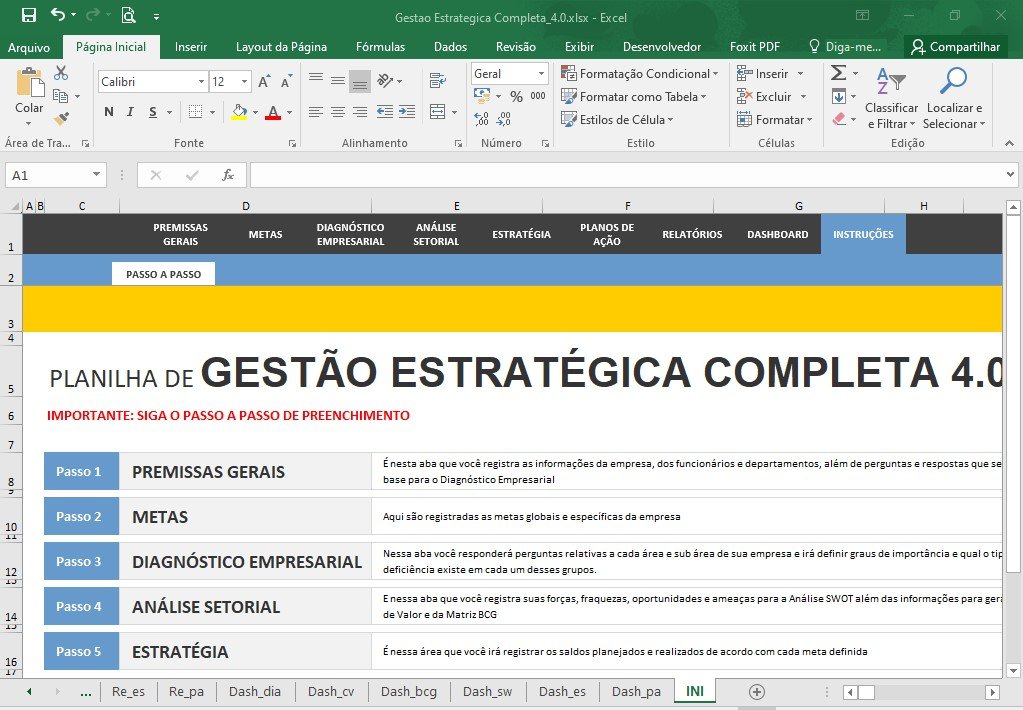Toggle underline S formatting
The width and height of the screenshot is (1023, 710).
(153, 112)
